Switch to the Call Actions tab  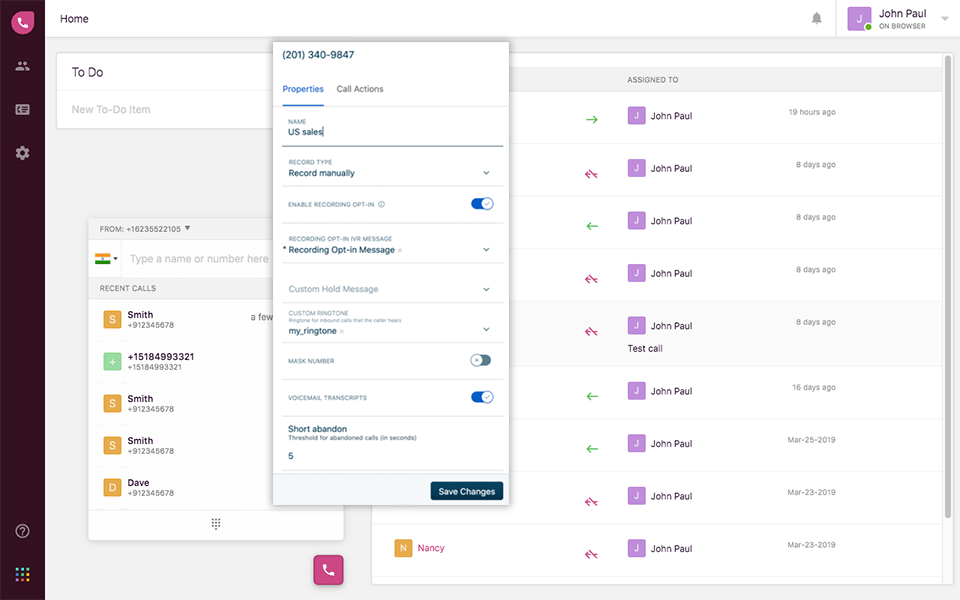(360, 89)
